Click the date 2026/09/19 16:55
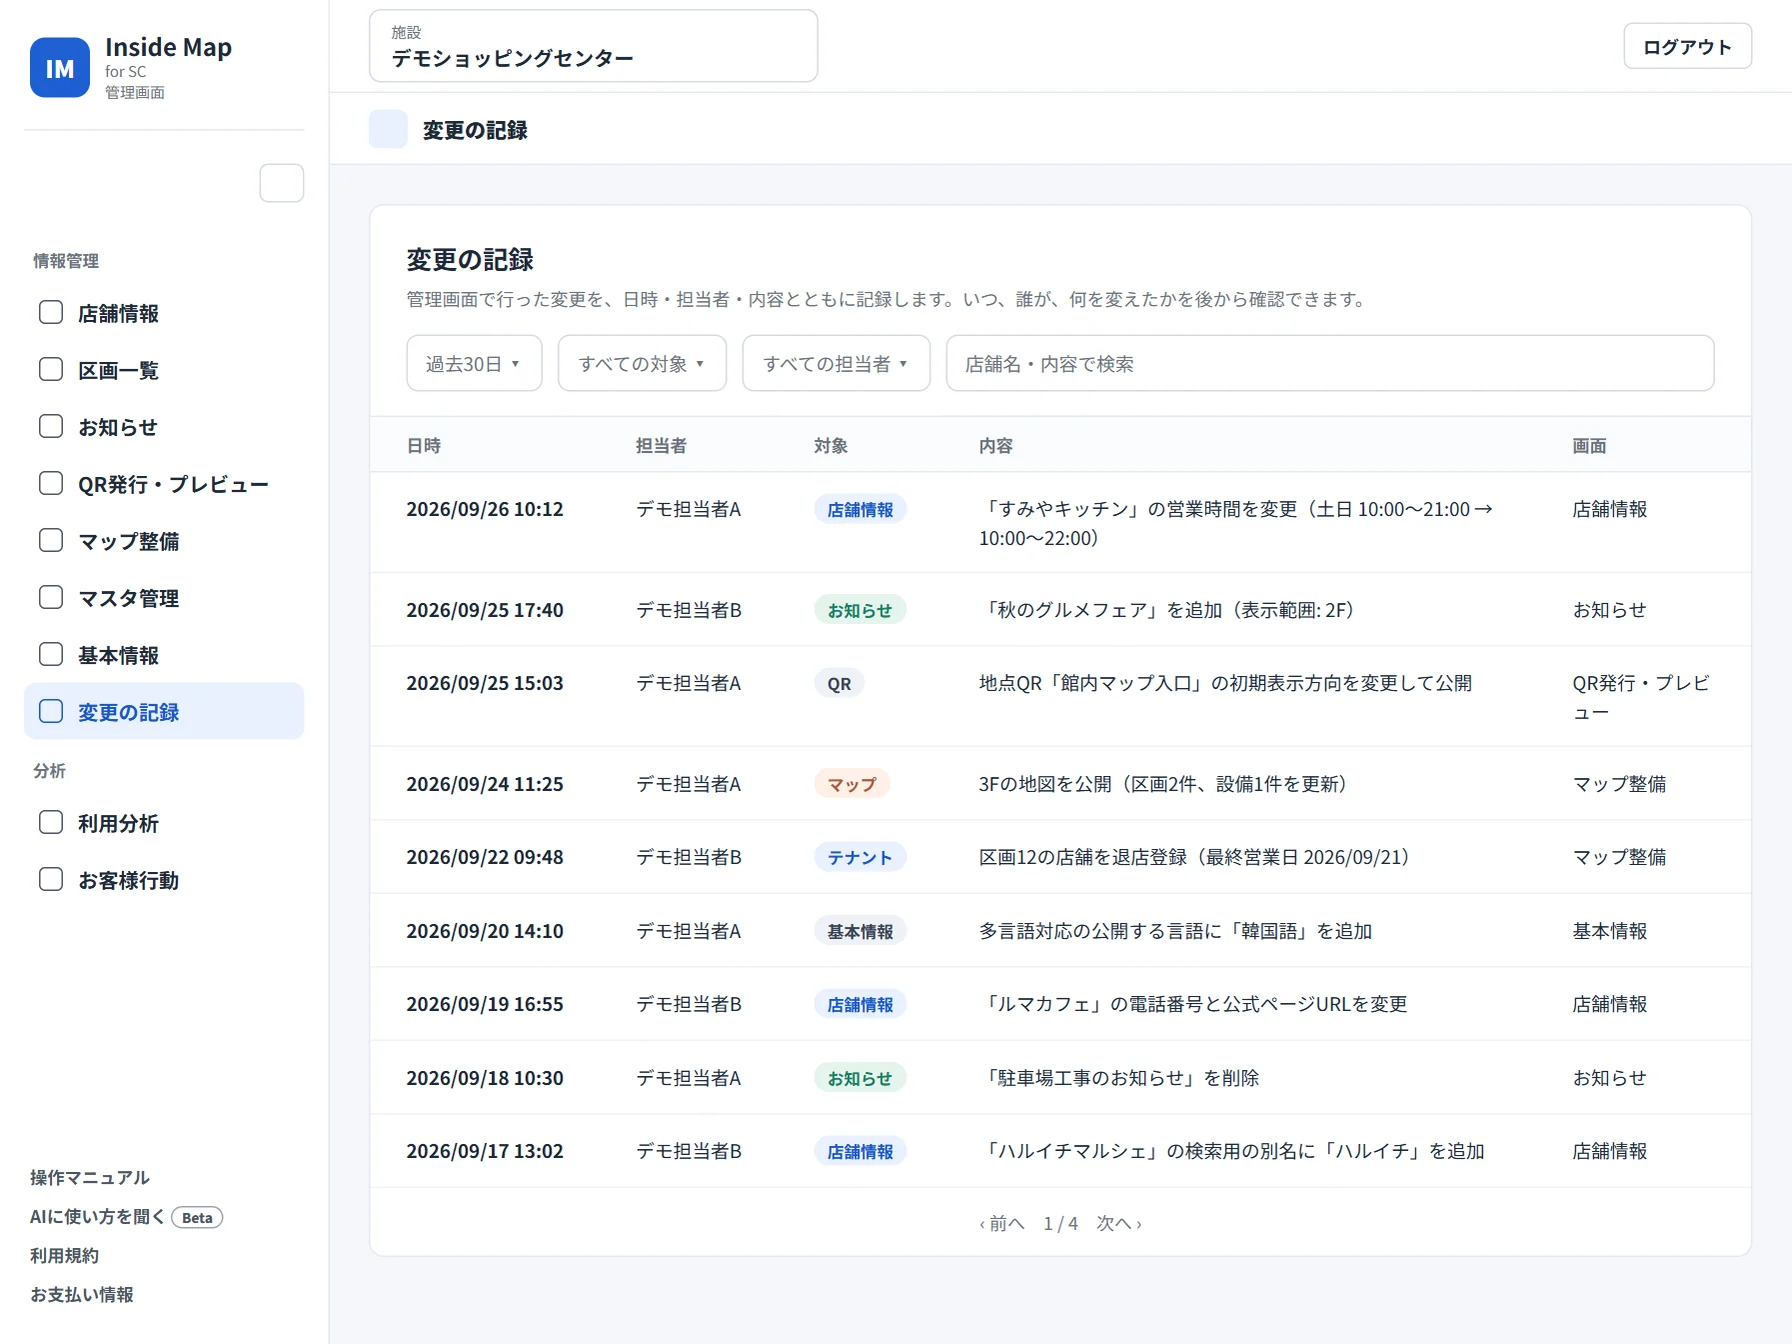Screen dimensions: 1792x1344 (x=485, y=1004)
